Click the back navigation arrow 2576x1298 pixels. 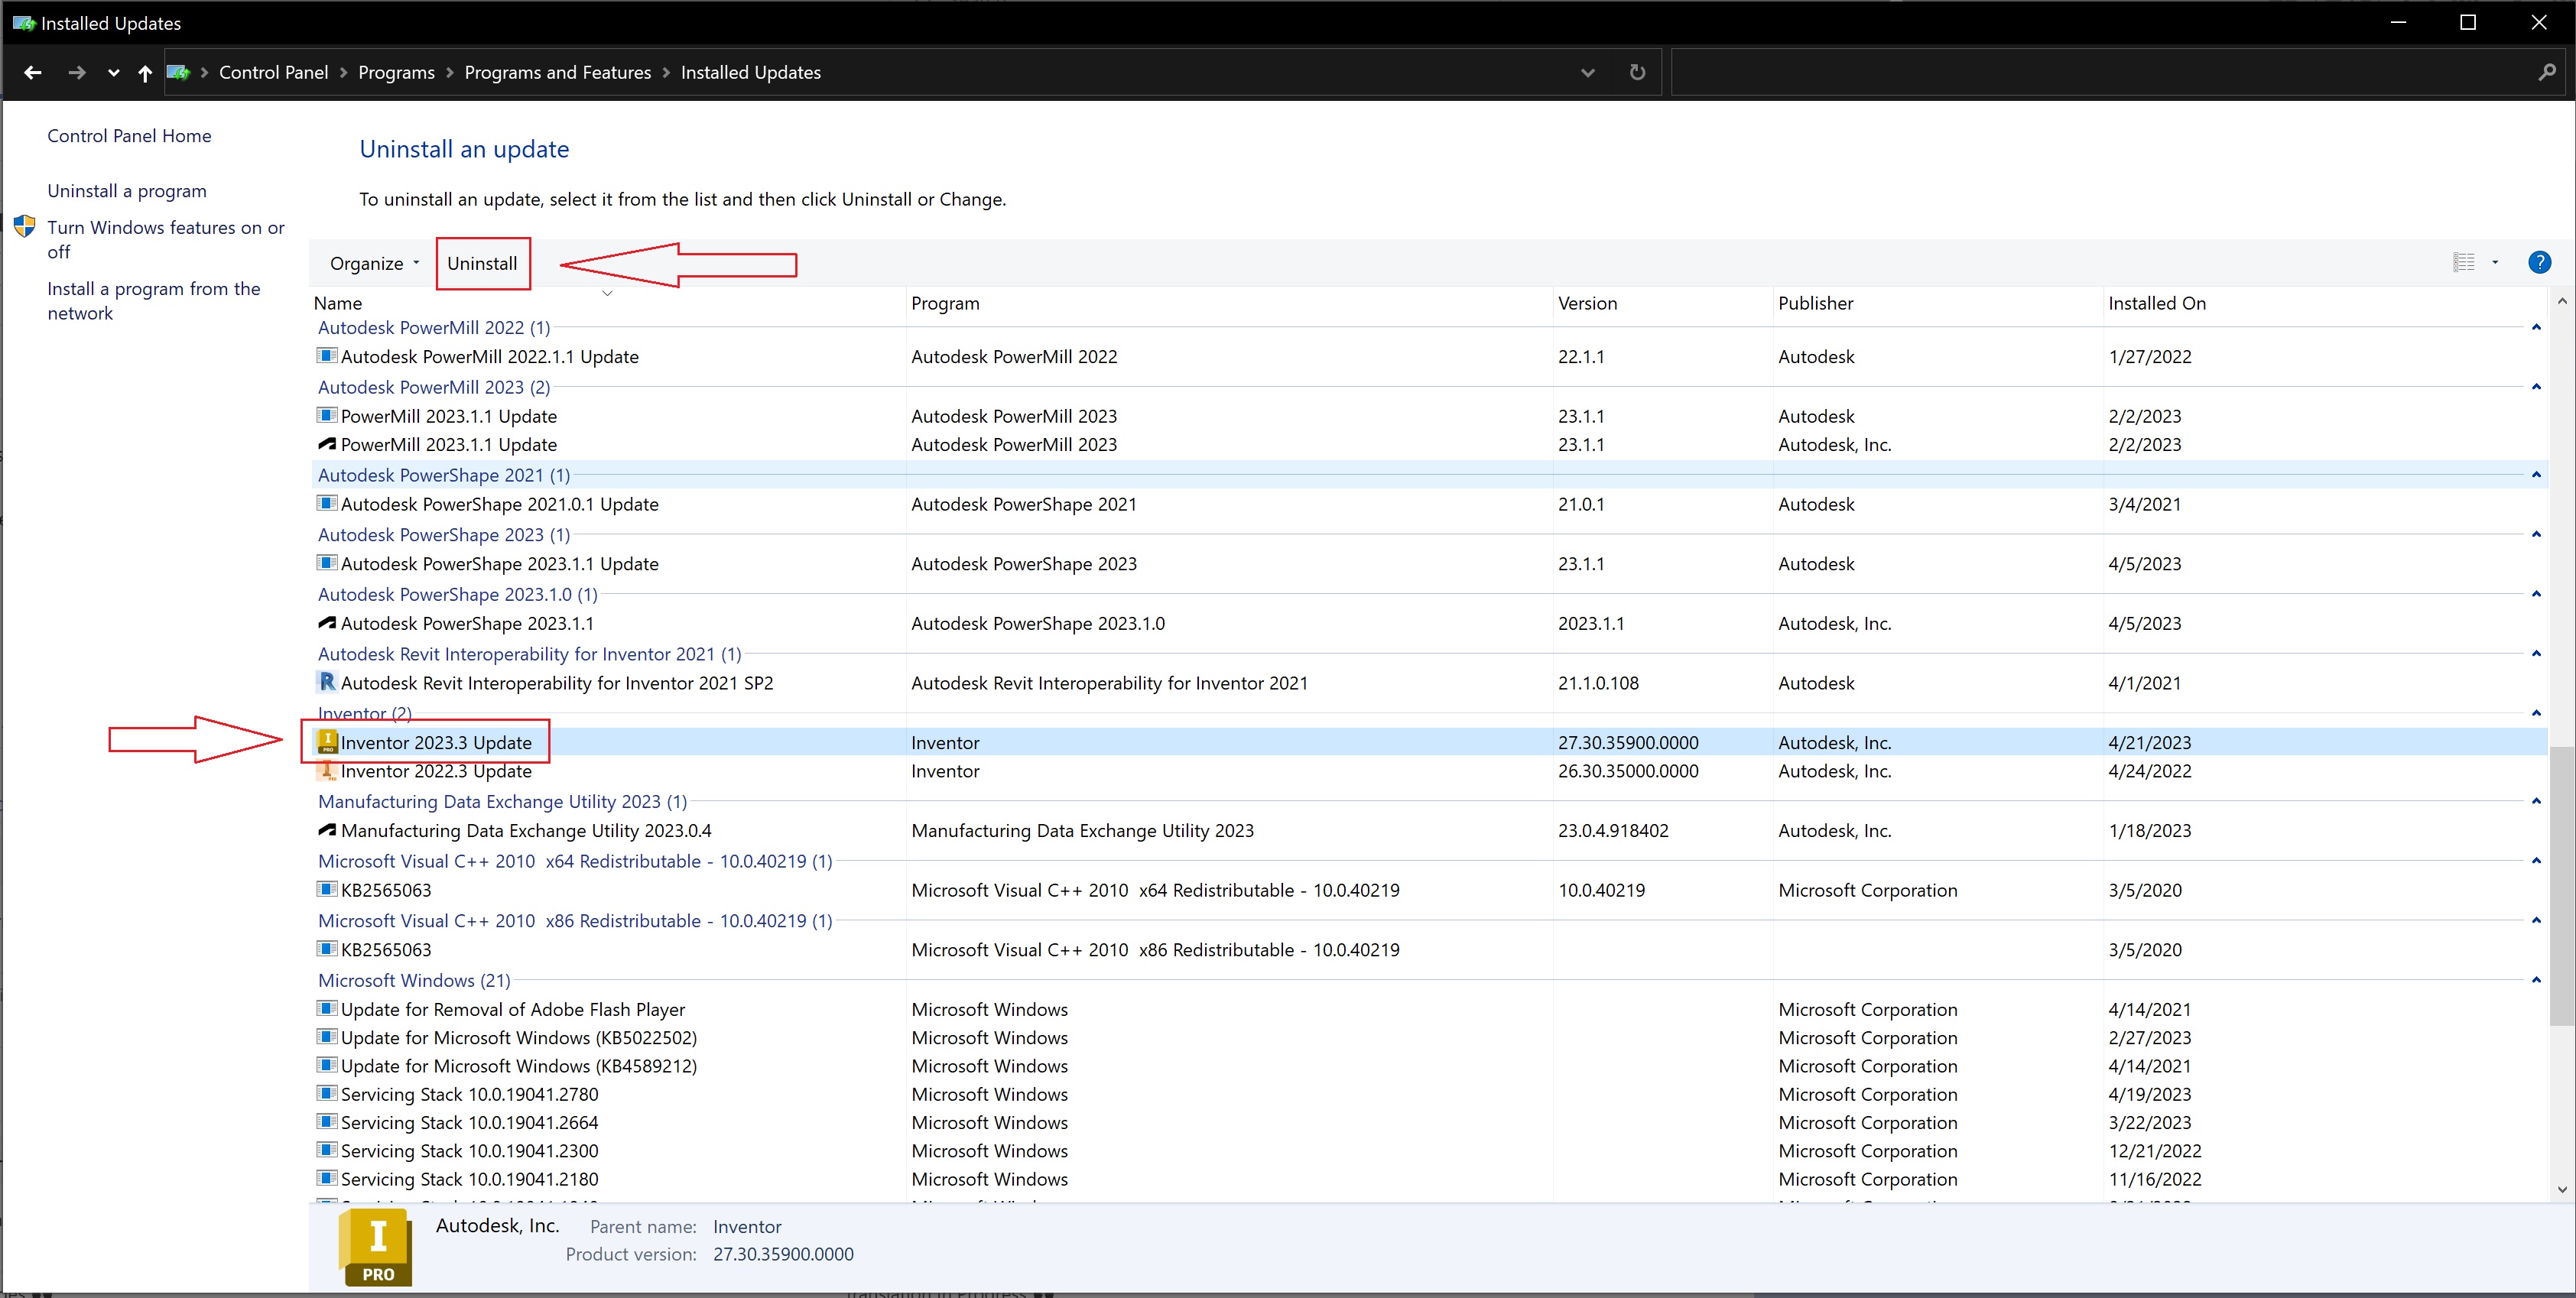(x=32, y=72)
